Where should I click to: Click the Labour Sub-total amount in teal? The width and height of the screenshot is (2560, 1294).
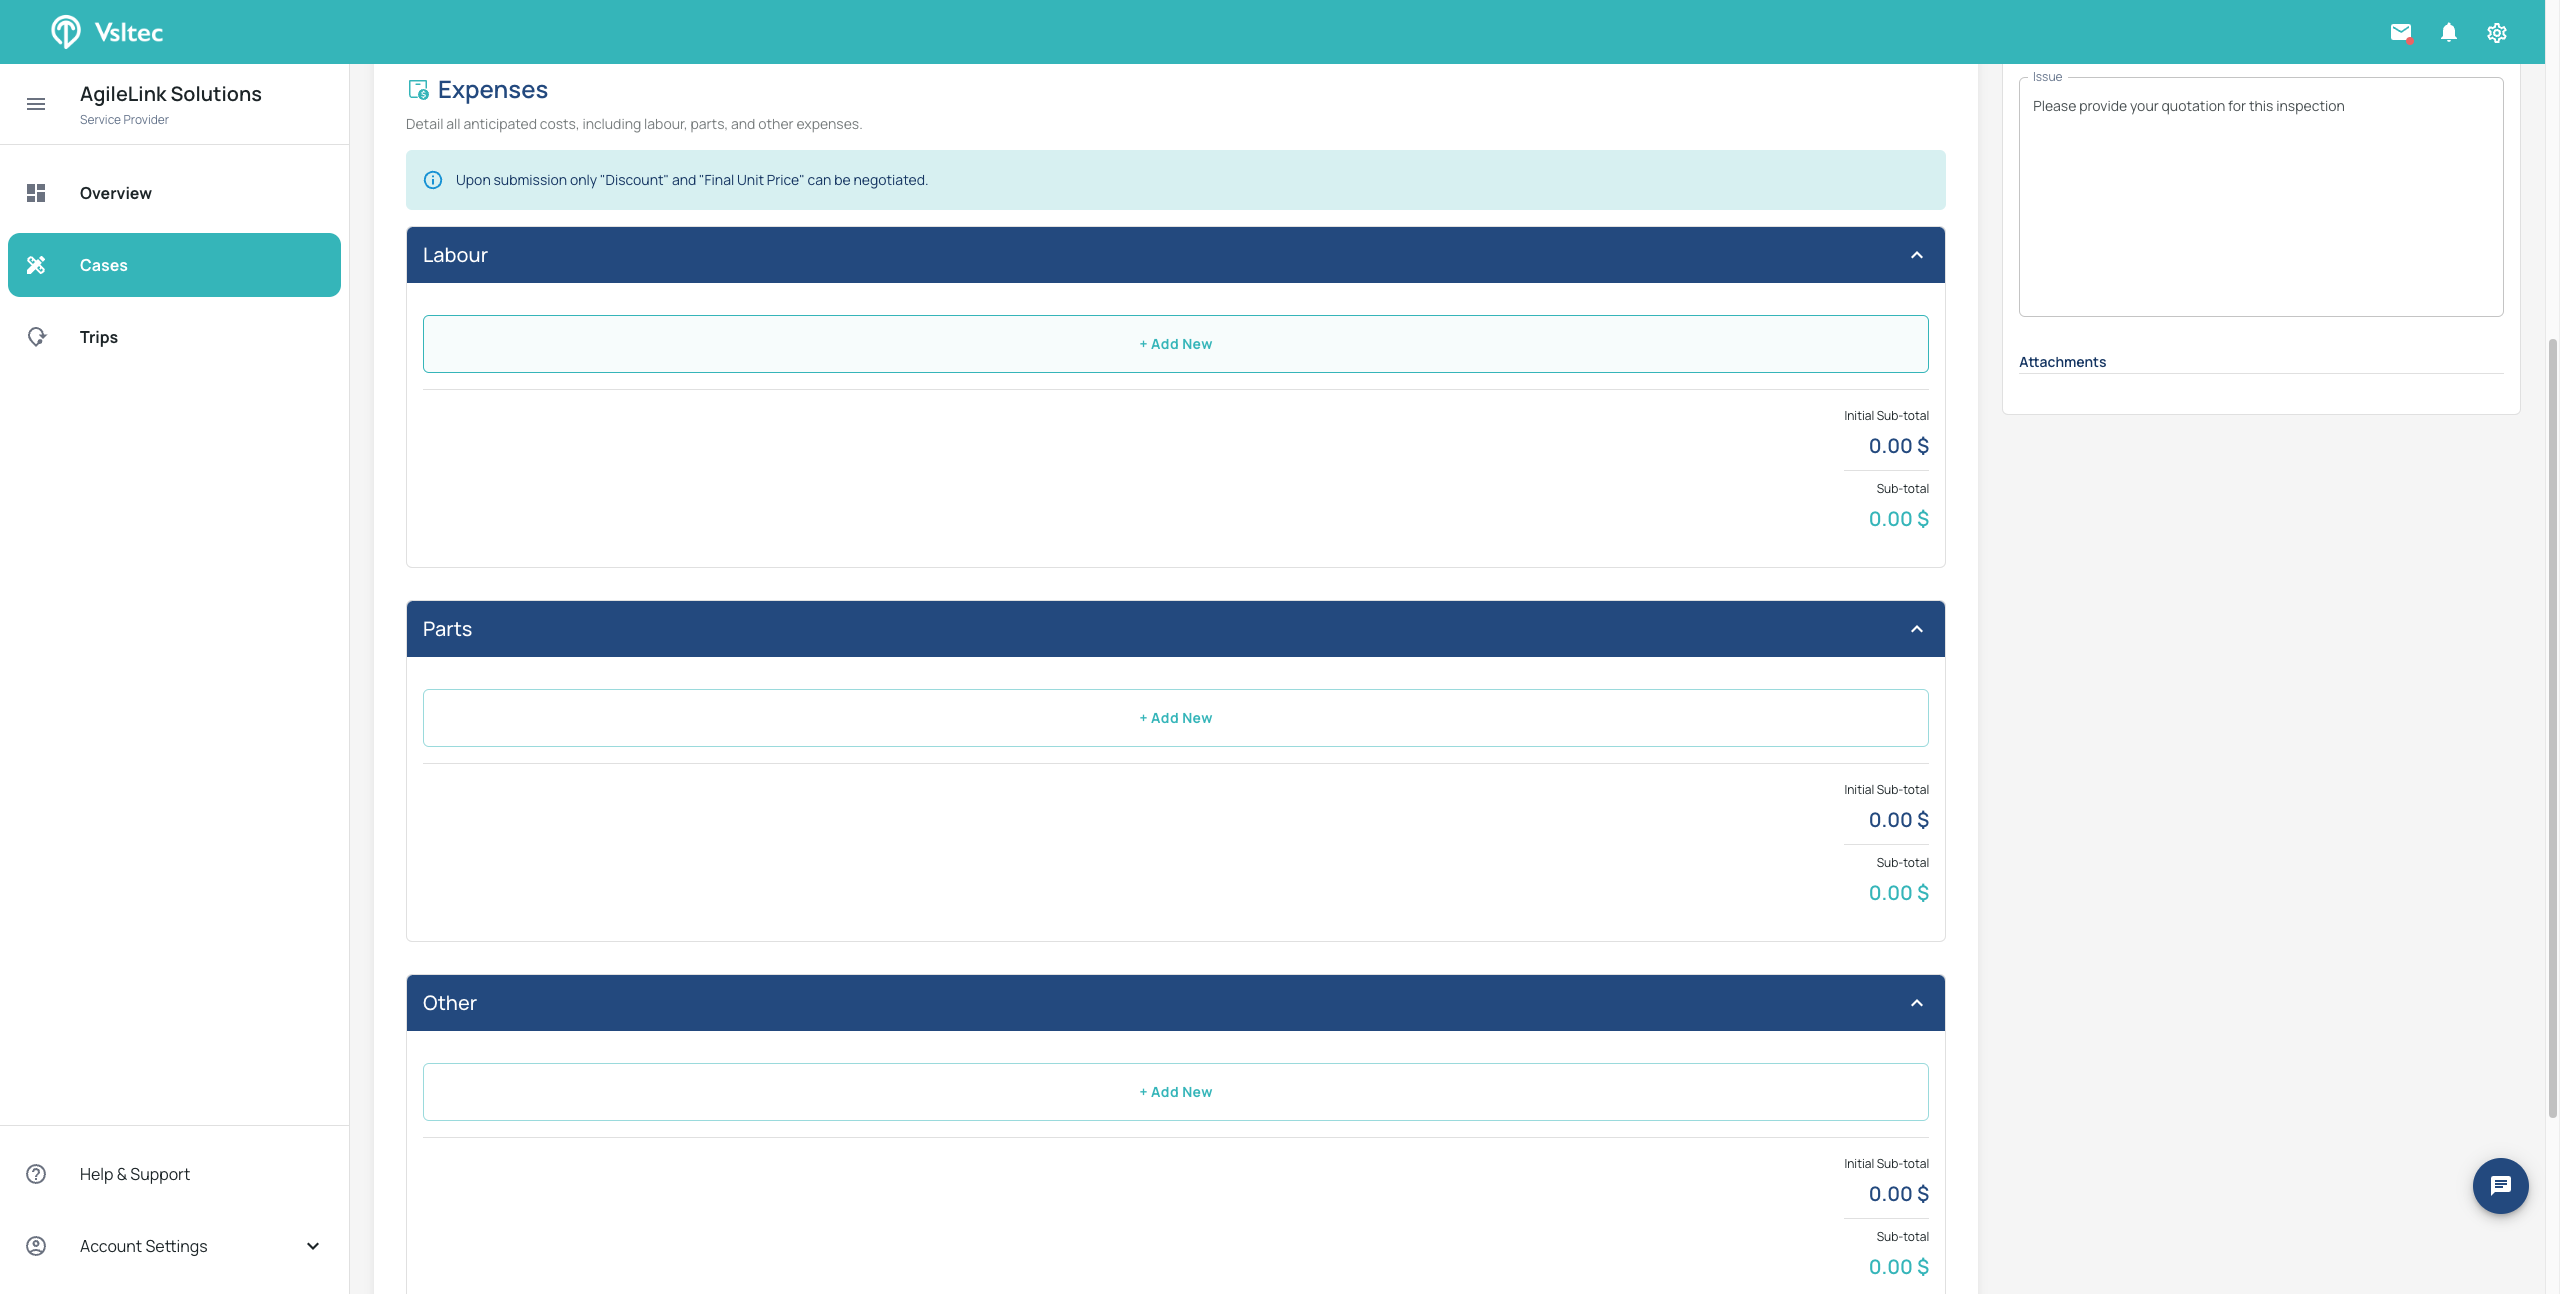coord(1898,519)
